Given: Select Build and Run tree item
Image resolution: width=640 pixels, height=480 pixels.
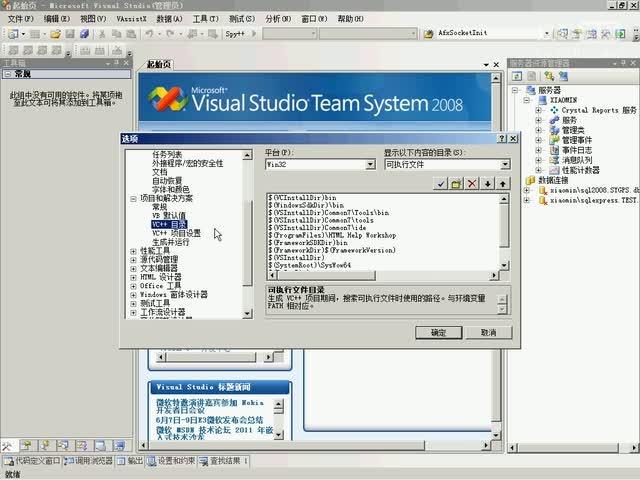Looking at the screenshot, I should point(171,242).
